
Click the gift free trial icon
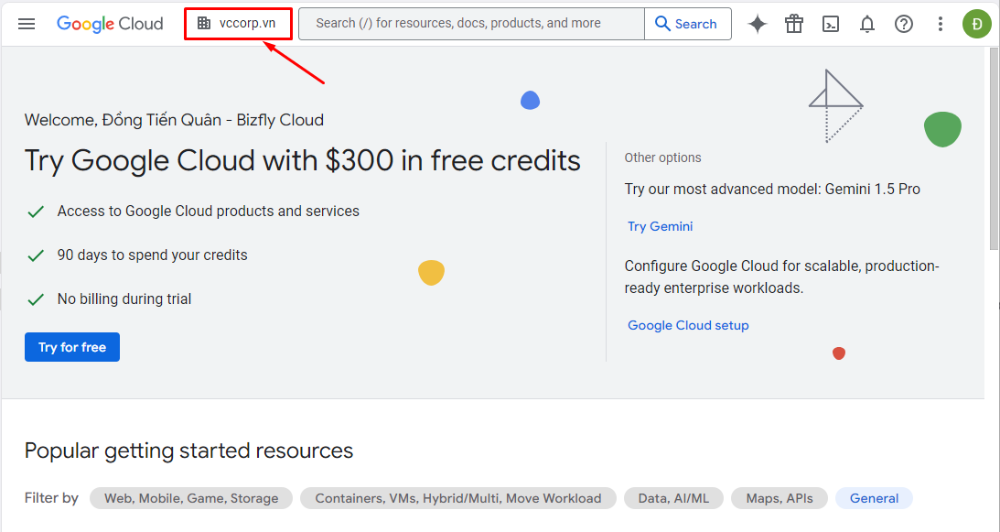pyautogui.click(x=794, y=24)
